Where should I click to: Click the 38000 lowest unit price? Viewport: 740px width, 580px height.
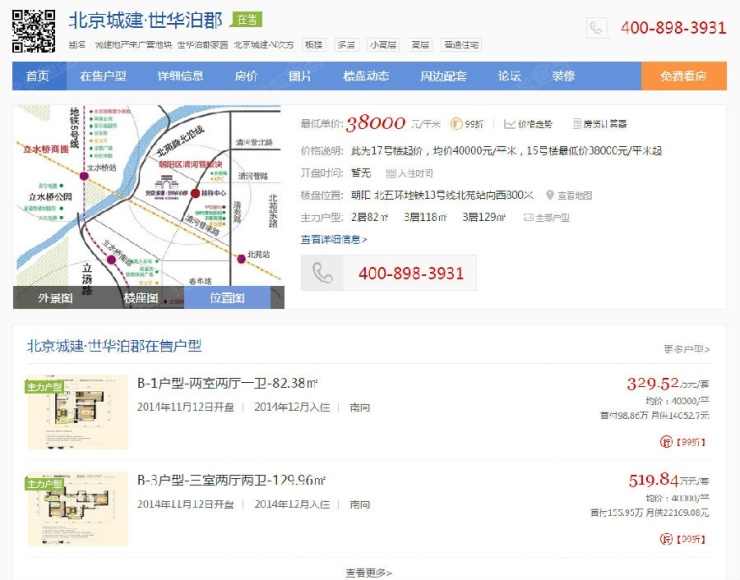coord(376,124)
